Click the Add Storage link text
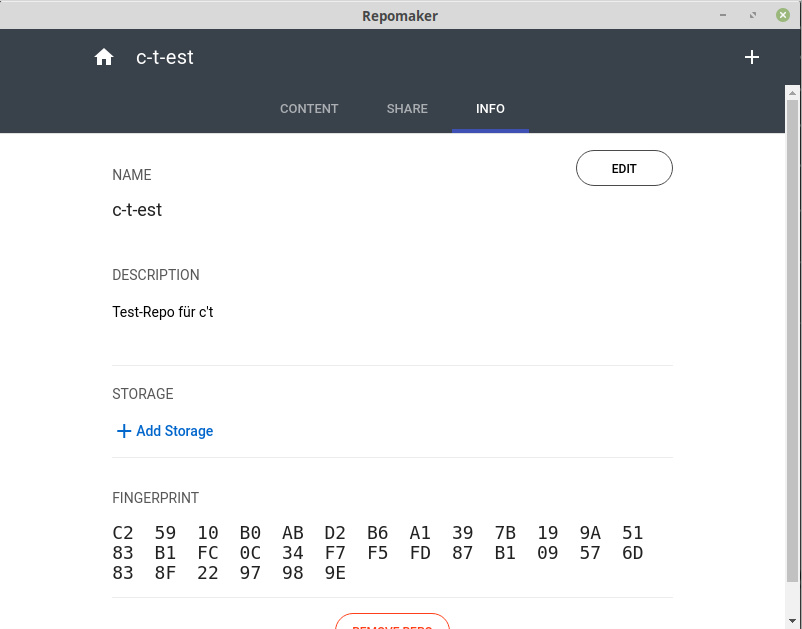Image resolution: width=802 pixels, height=629 pixels. click(x=174, y=431)
